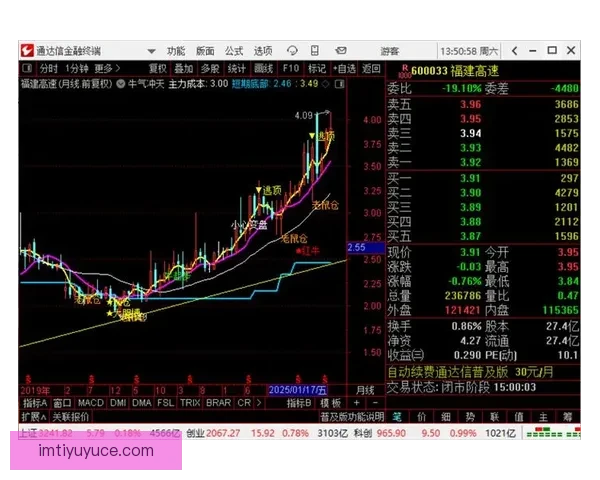Viewport: 600px width, 480px height.
Task: Click the 统计 statistics button
Action: [x=236, y=69]
